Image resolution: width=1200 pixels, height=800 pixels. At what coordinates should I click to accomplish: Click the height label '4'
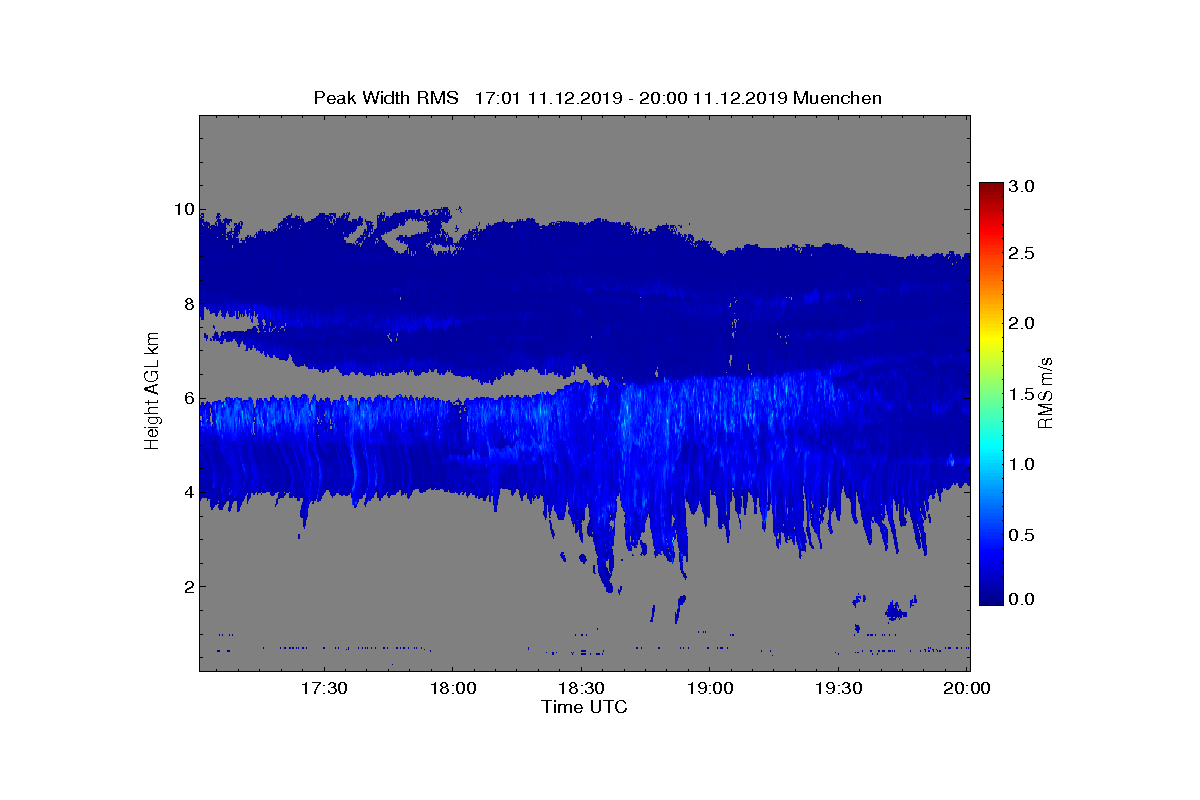coord(188,492)
